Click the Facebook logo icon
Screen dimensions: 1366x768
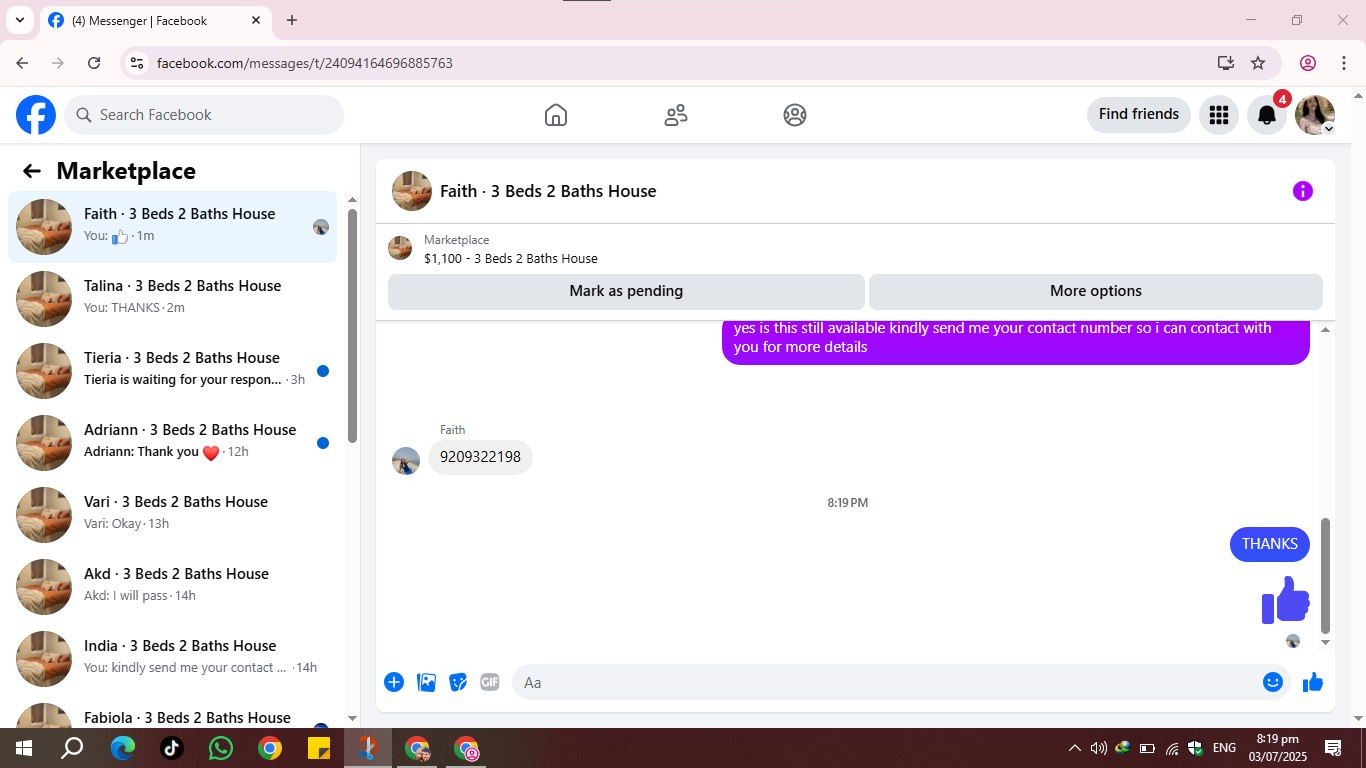tap(36, 115)
